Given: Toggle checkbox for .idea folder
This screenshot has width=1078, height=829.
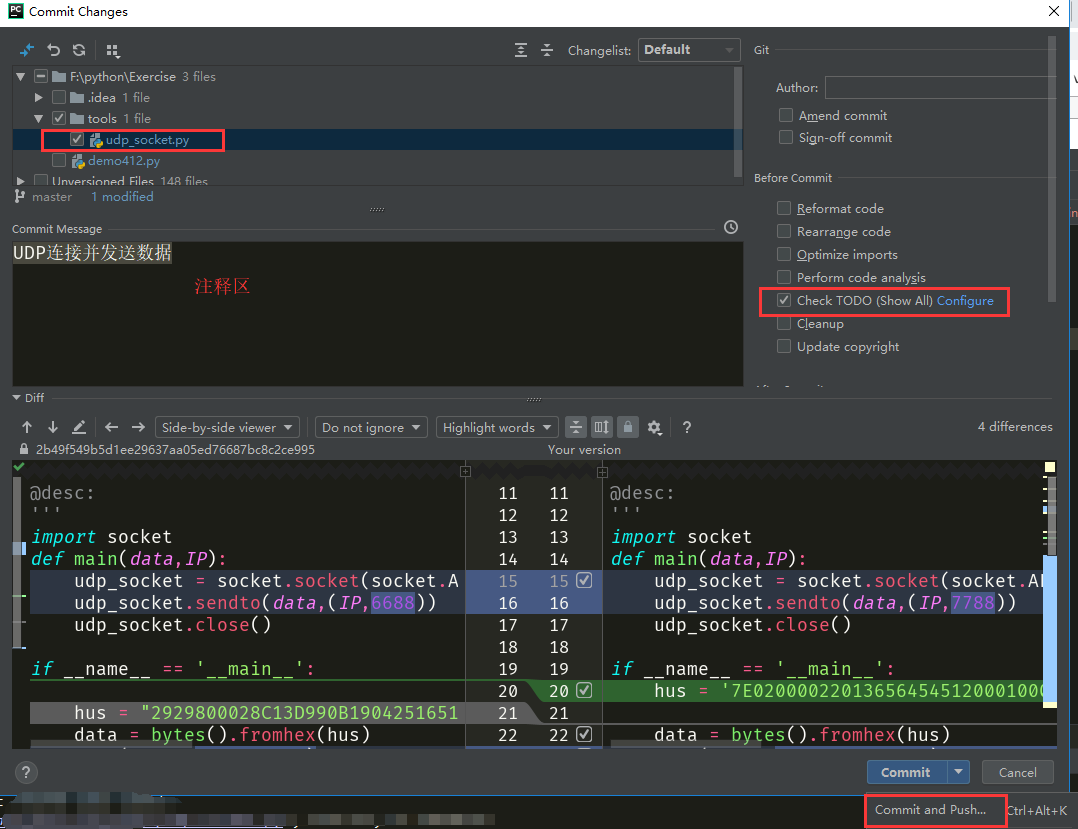Looking at the screenshot, I should (x=59, y=98).
